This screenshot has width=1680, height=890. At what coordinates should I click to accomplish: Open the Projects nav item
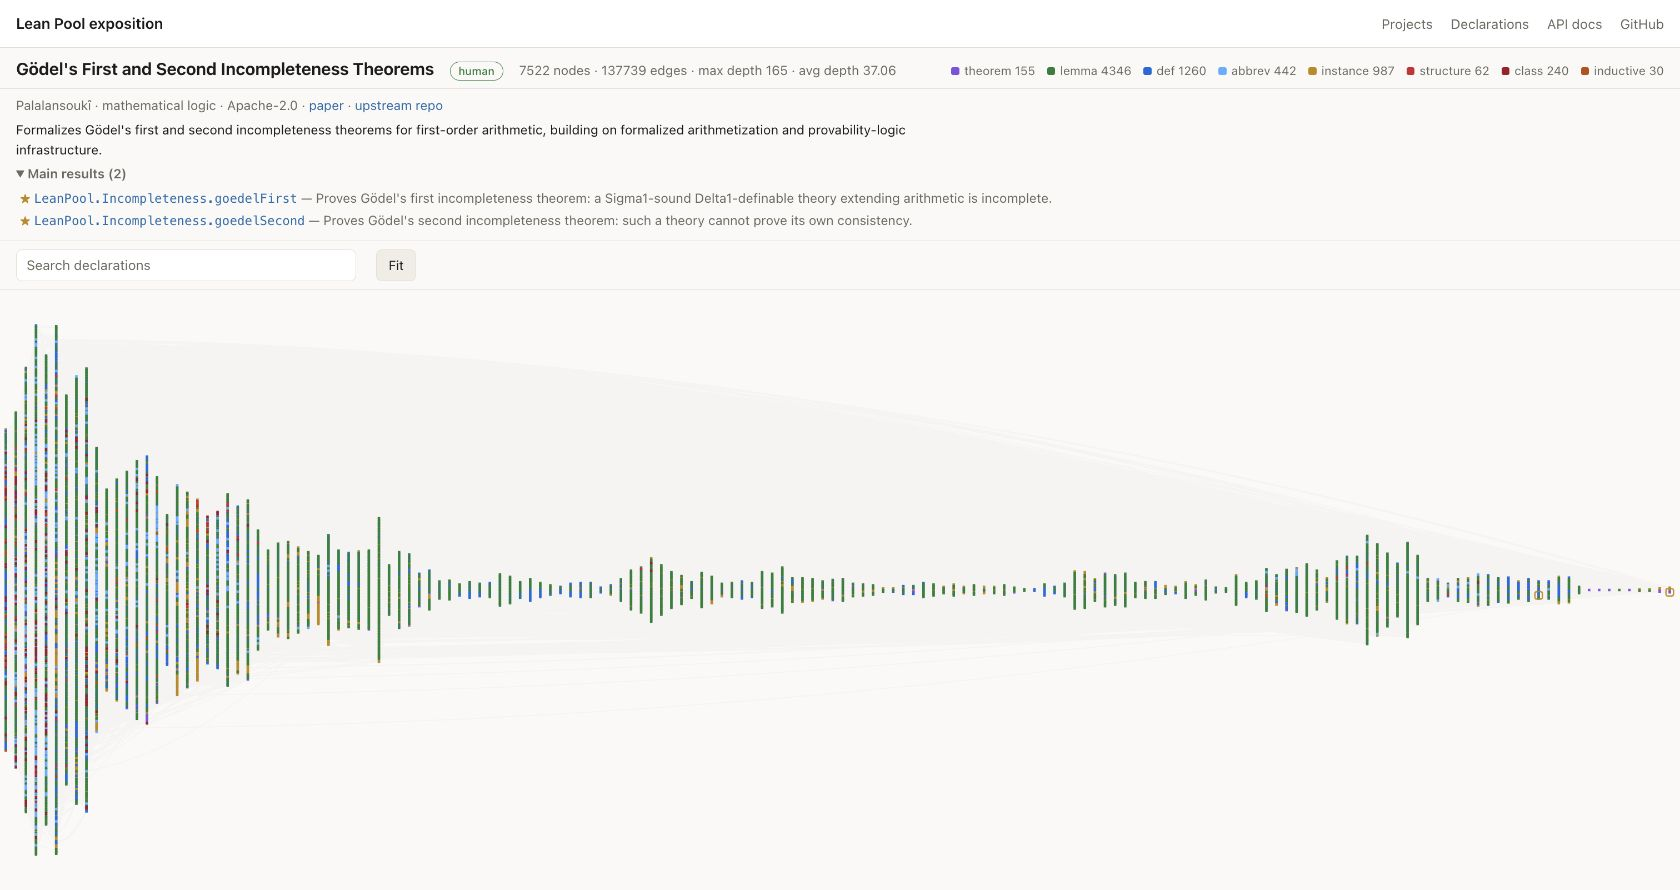(x=1407, y=24)
